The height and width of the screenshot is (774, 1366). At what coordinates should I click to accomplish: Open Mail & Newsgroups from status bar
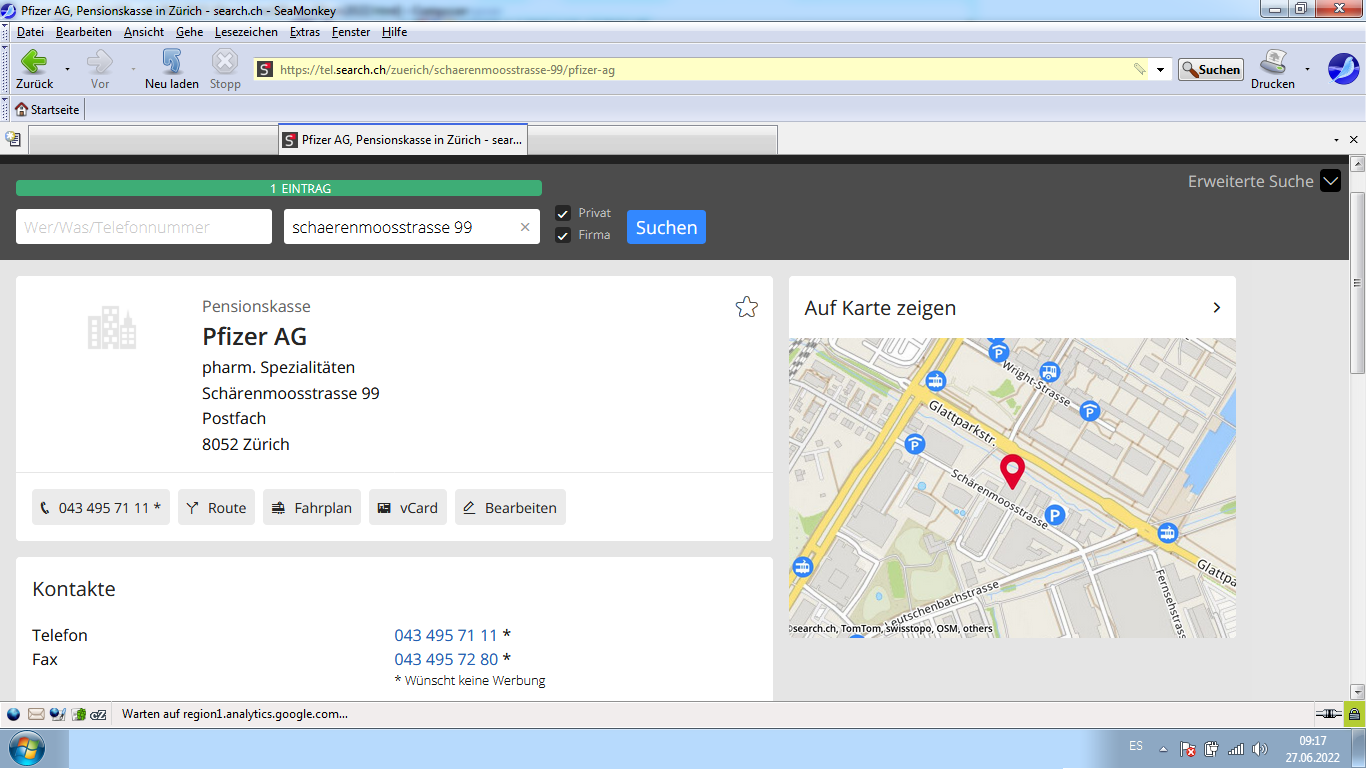36,714
